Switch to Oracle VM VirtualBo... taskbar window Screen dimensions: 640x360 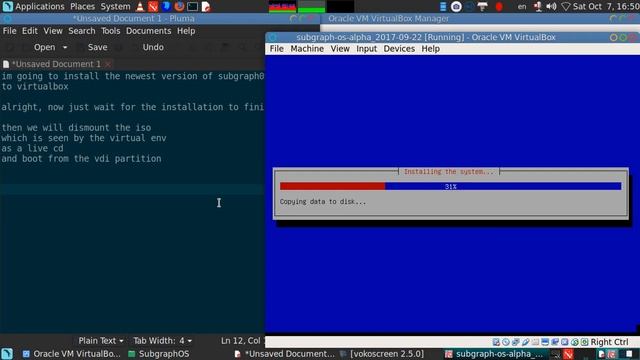pos(71,354)
